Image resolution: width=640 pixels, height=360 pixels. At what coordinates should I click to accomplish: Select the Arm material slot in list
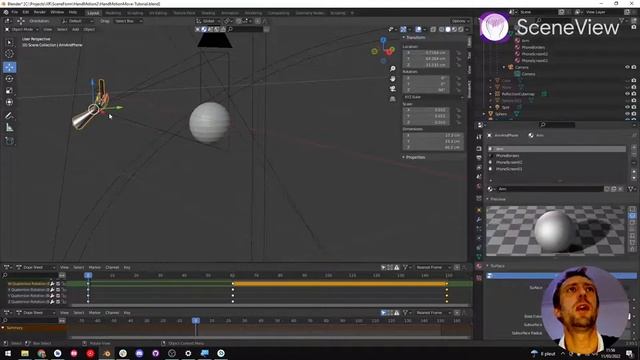point(557,149)
